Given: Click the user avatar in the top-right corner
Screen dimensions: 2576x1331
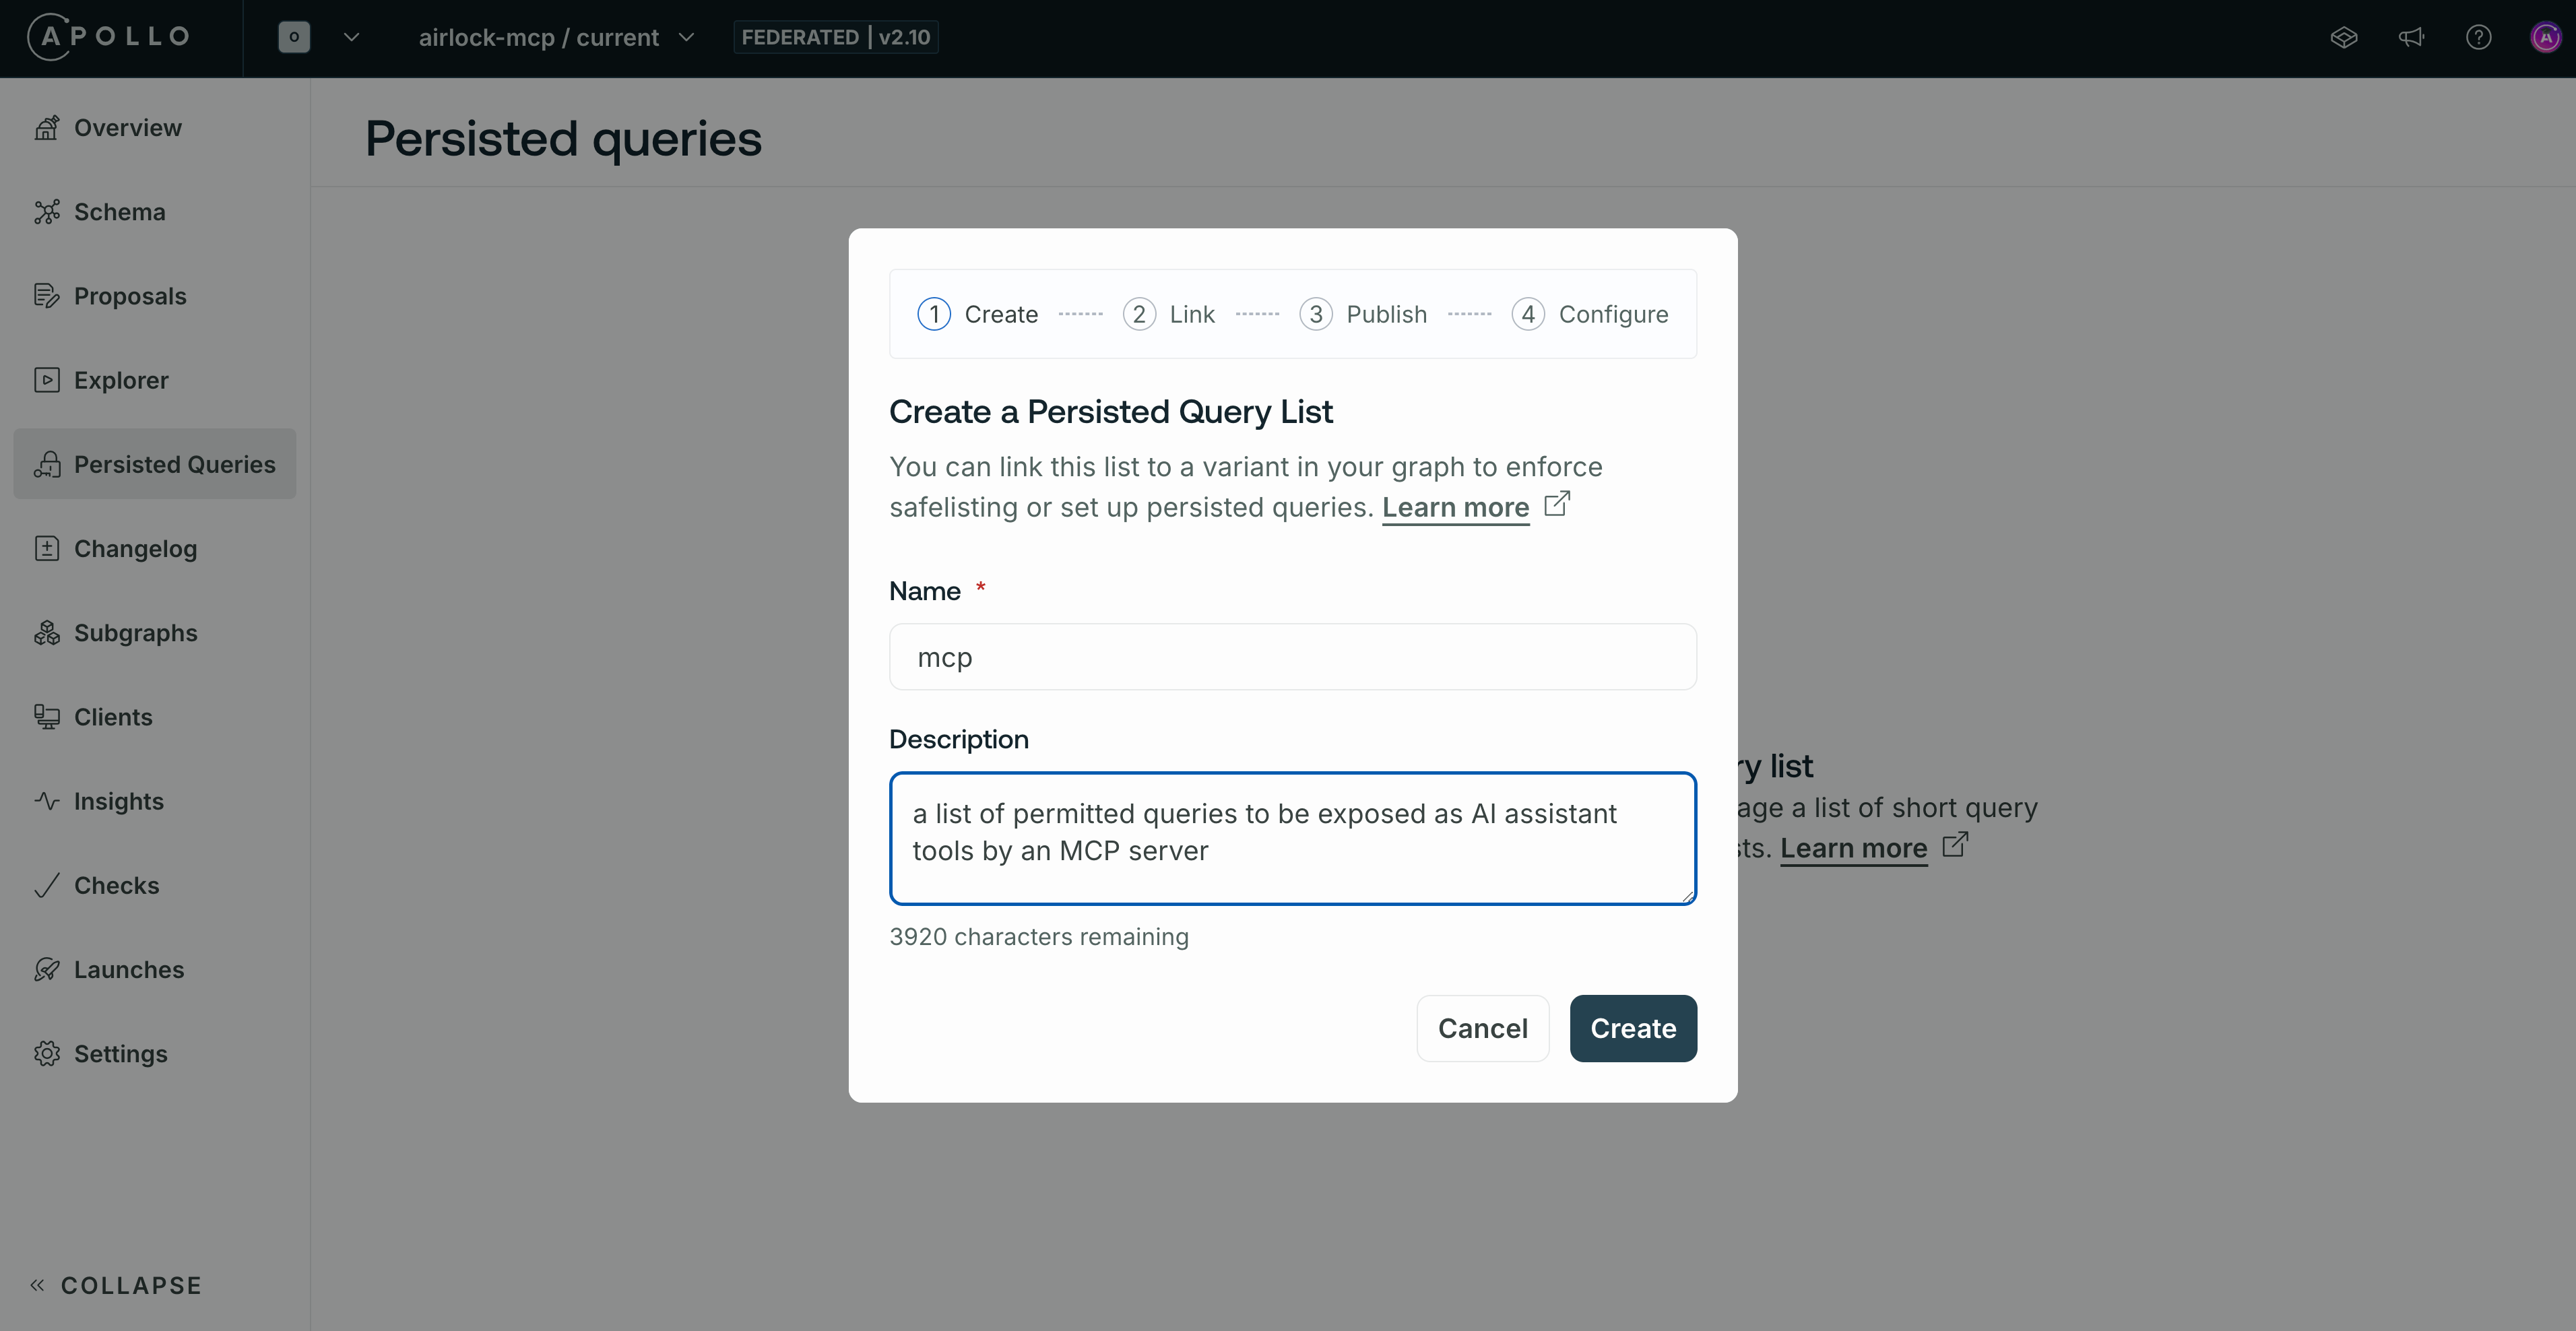Looking at the screenshot, I should coord(2545,37).
